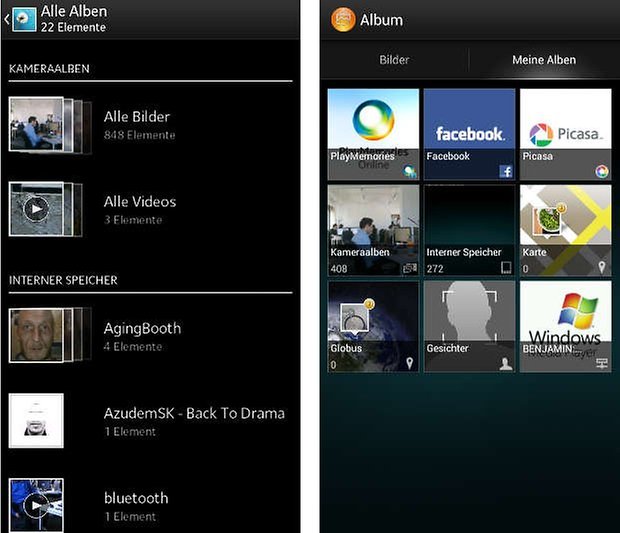The image size is (620, 533).
Task: Tap the back arrow beside Alle Alben
Action: (x=7, y=19)
